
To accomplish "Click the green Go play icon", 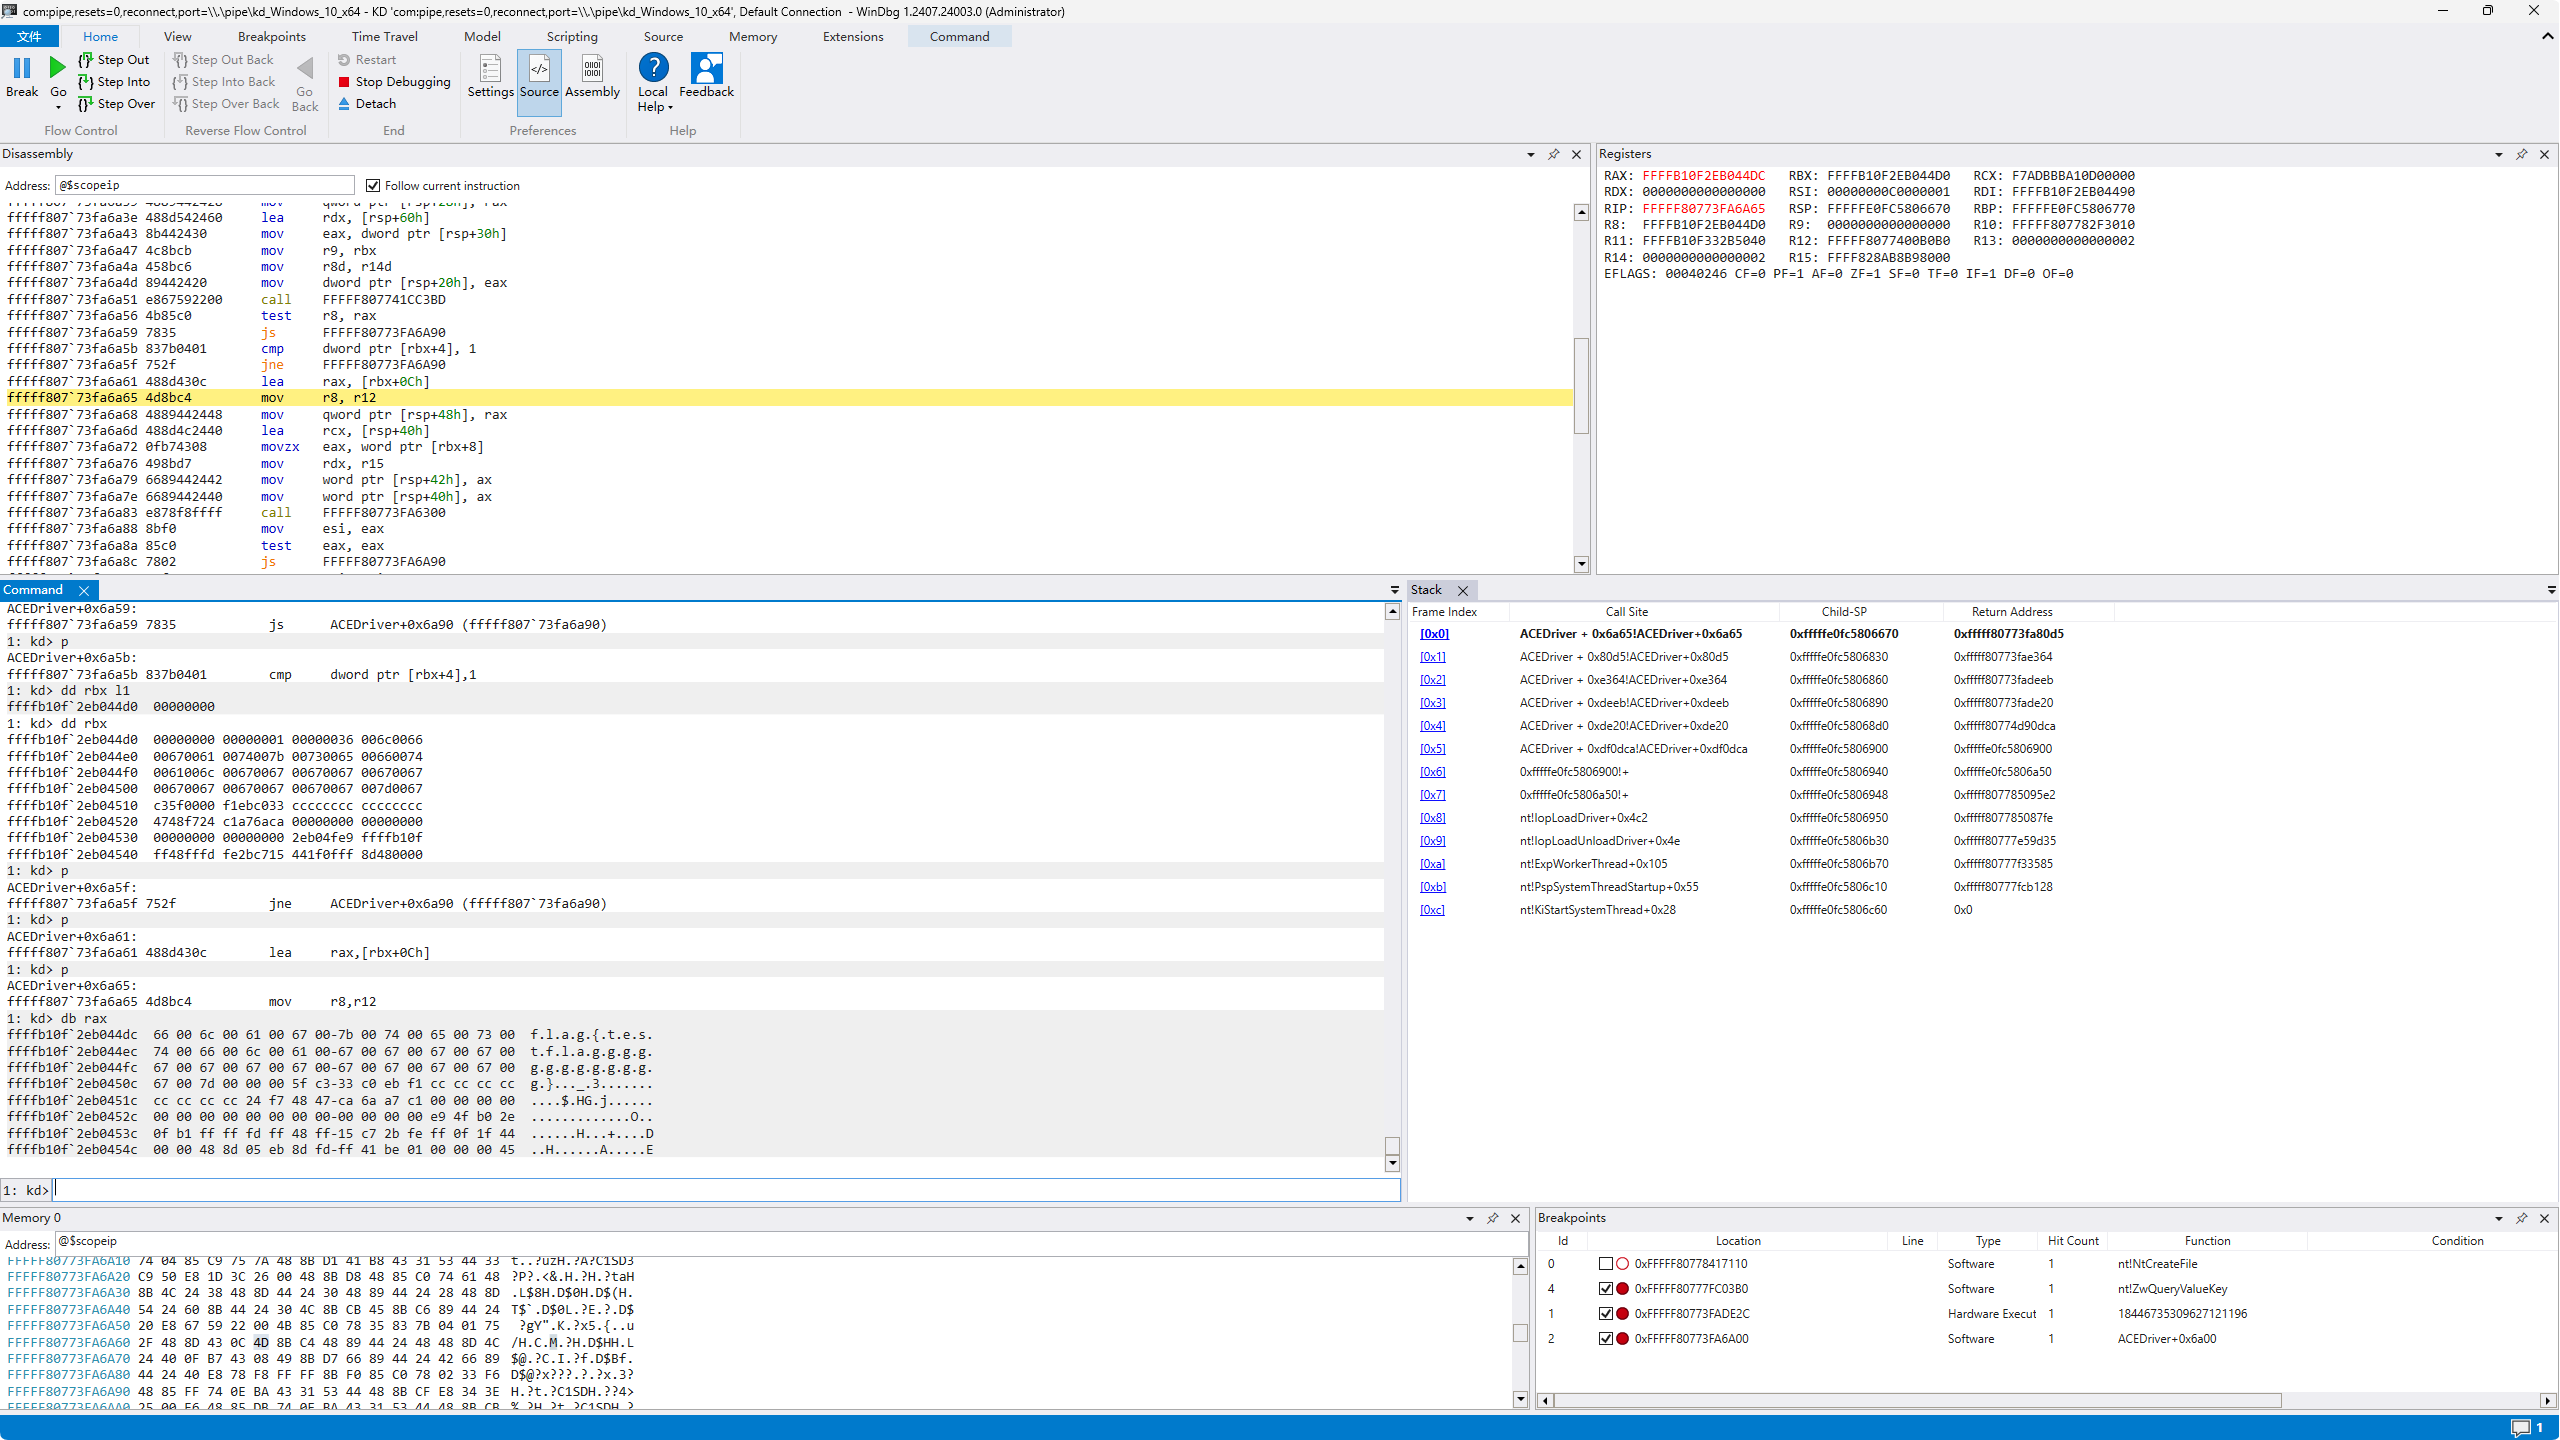I will [57, 68].
